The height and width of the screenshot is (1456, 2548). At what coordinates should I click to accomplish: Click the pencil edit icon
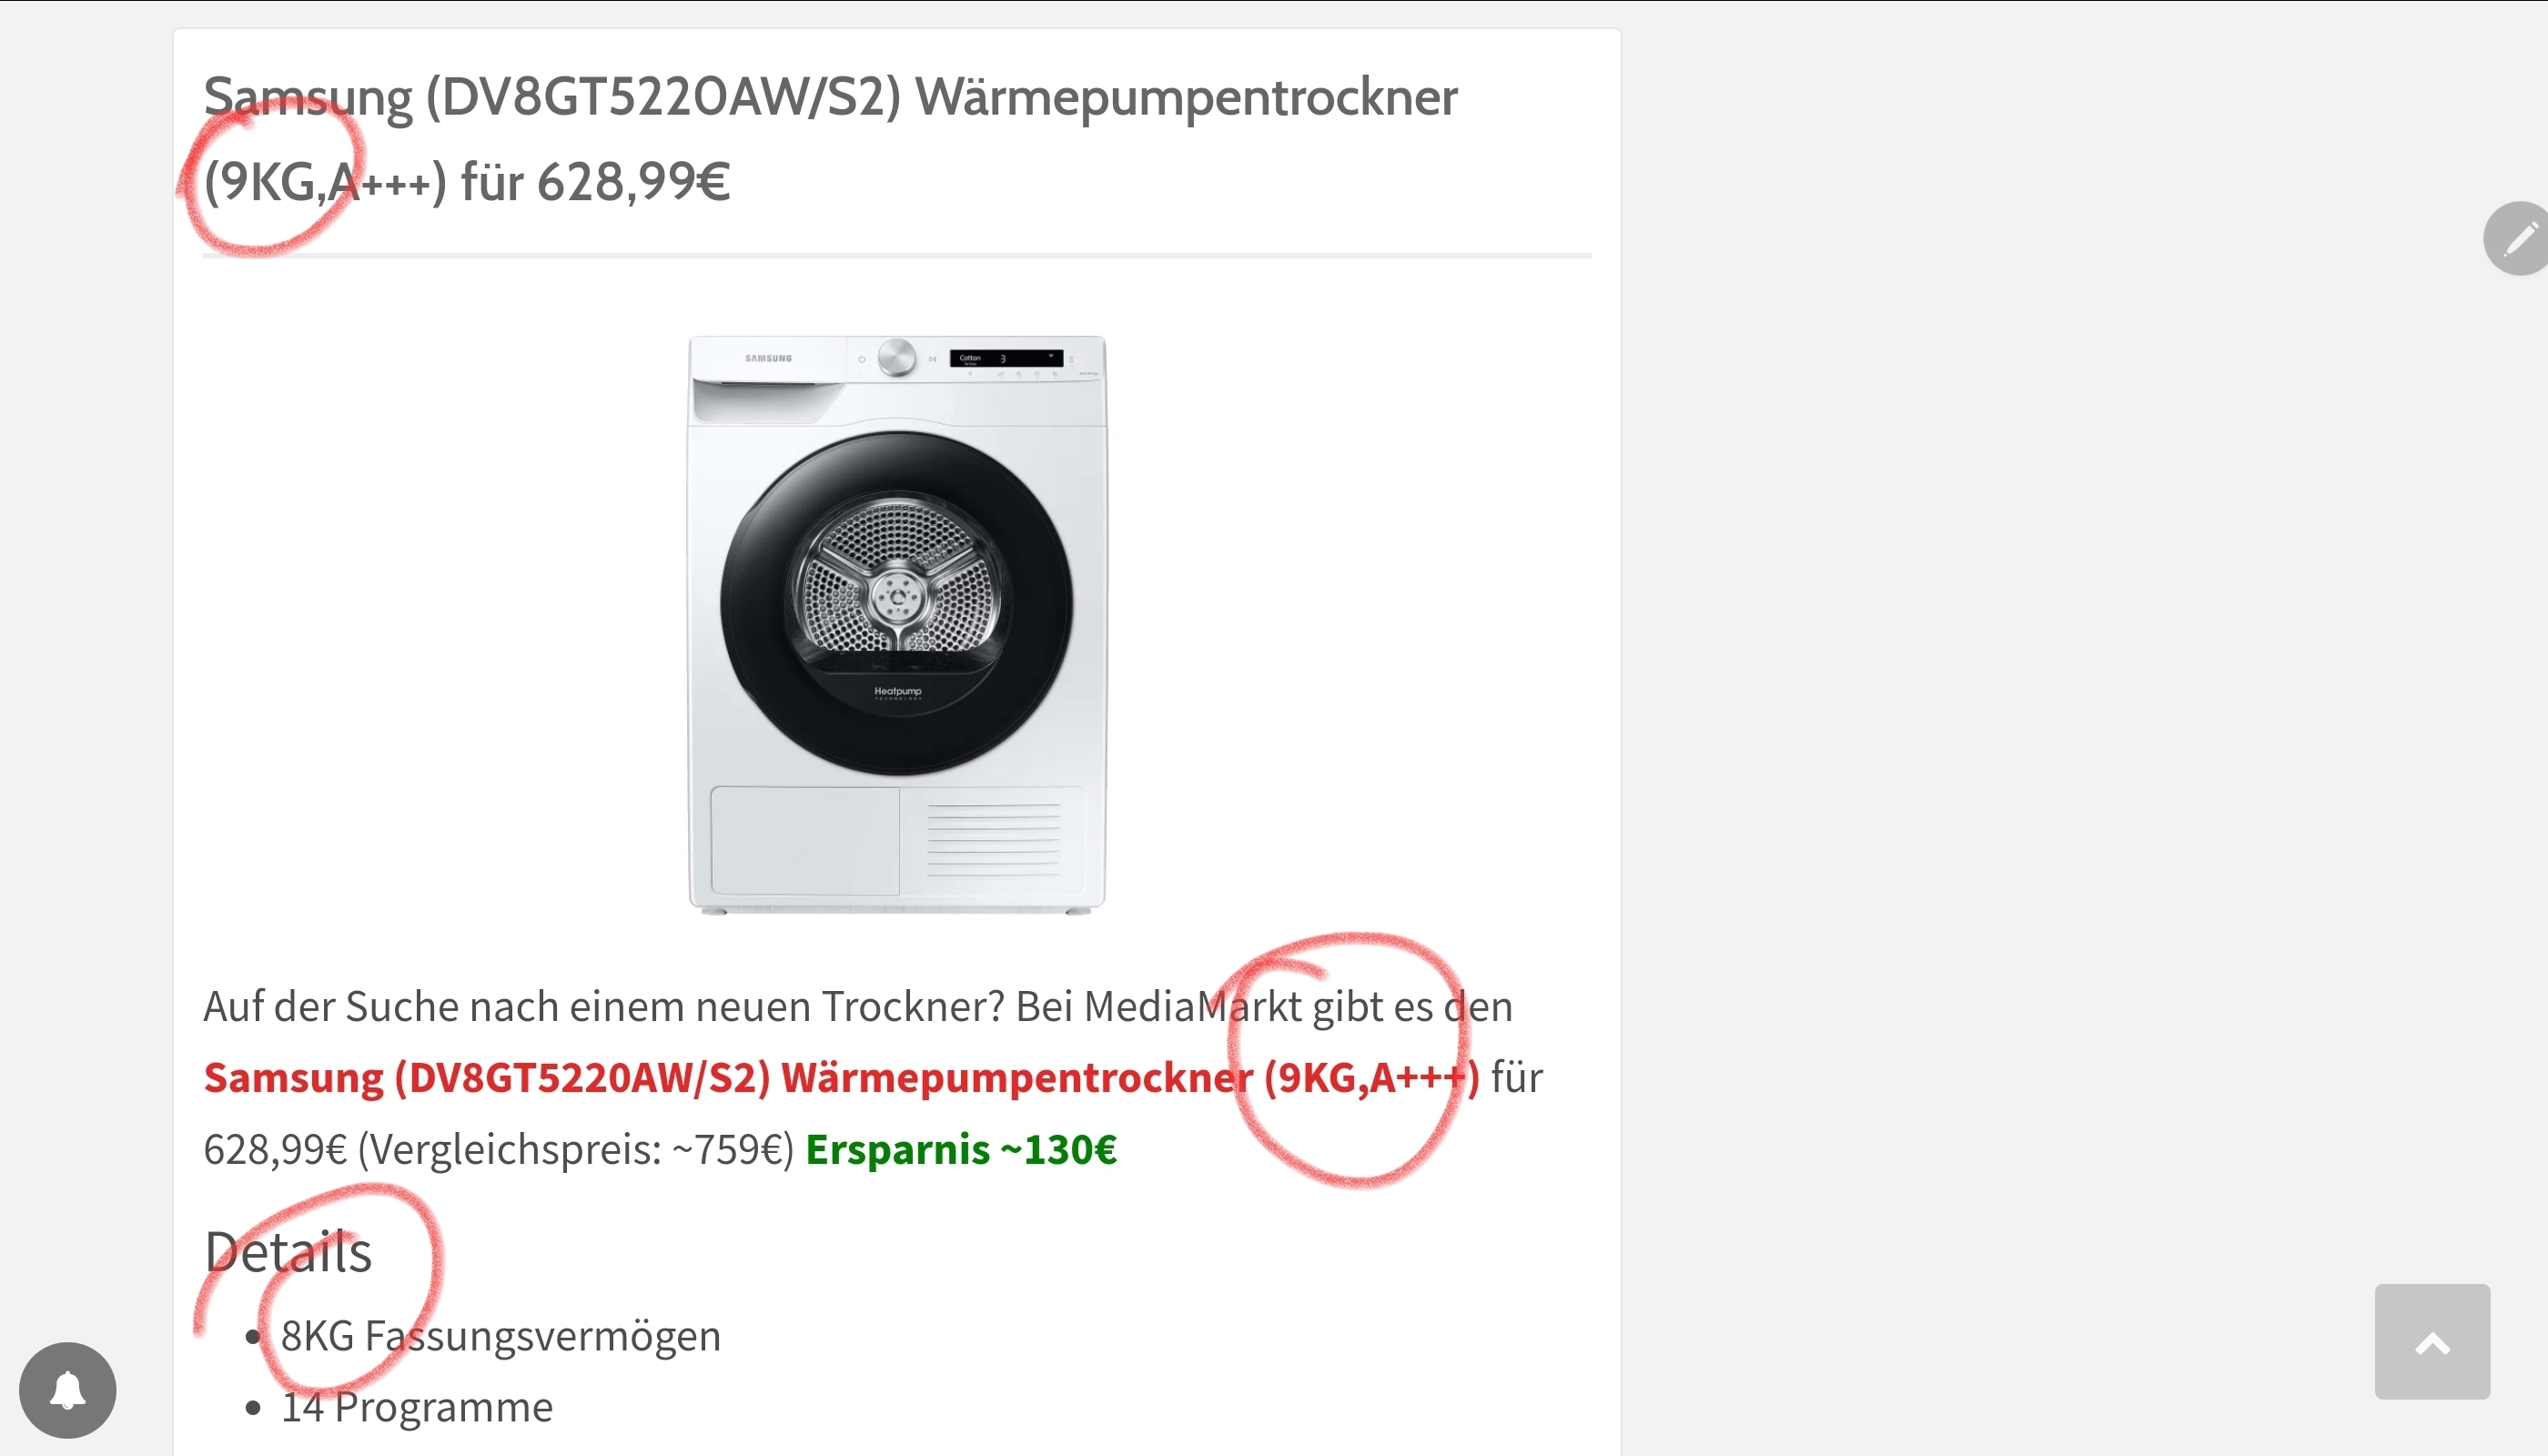click(x=2518, y=238)
